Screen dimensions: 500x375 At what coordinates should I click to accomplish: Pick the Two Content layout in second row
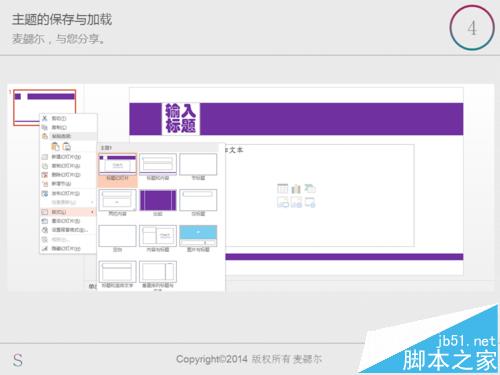117,200
